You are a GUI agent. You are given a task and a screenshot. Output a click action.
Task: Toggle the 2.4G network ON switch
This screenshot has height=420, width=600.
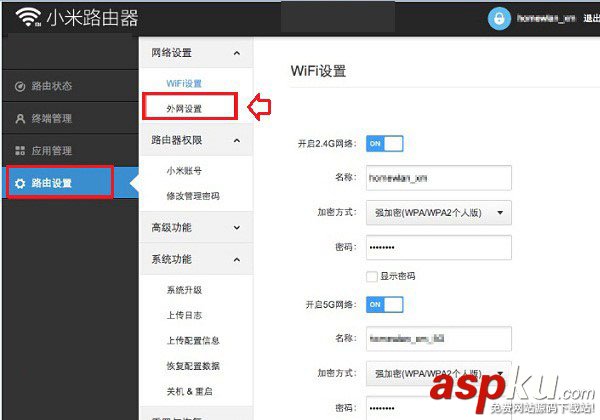[385, 143]
